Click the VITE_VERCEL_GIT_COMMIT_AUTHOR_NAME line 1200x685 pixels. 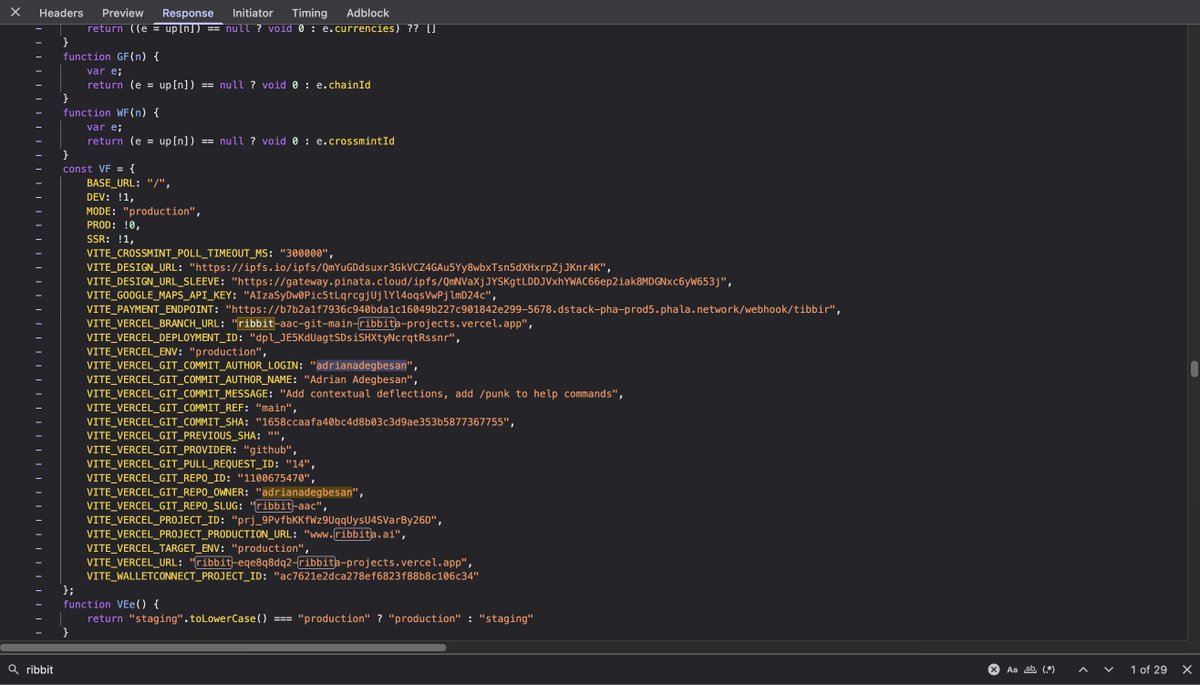[252, 379]
